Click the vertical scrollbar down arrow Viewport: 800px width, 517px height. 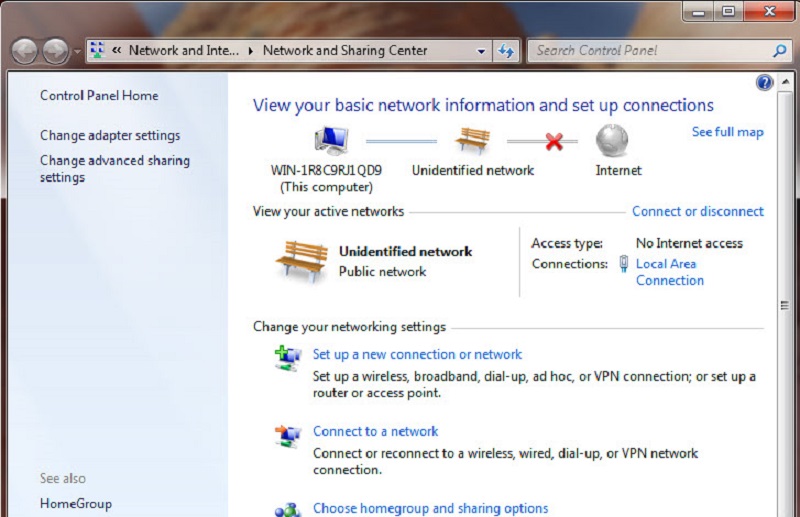pos(784,509)
